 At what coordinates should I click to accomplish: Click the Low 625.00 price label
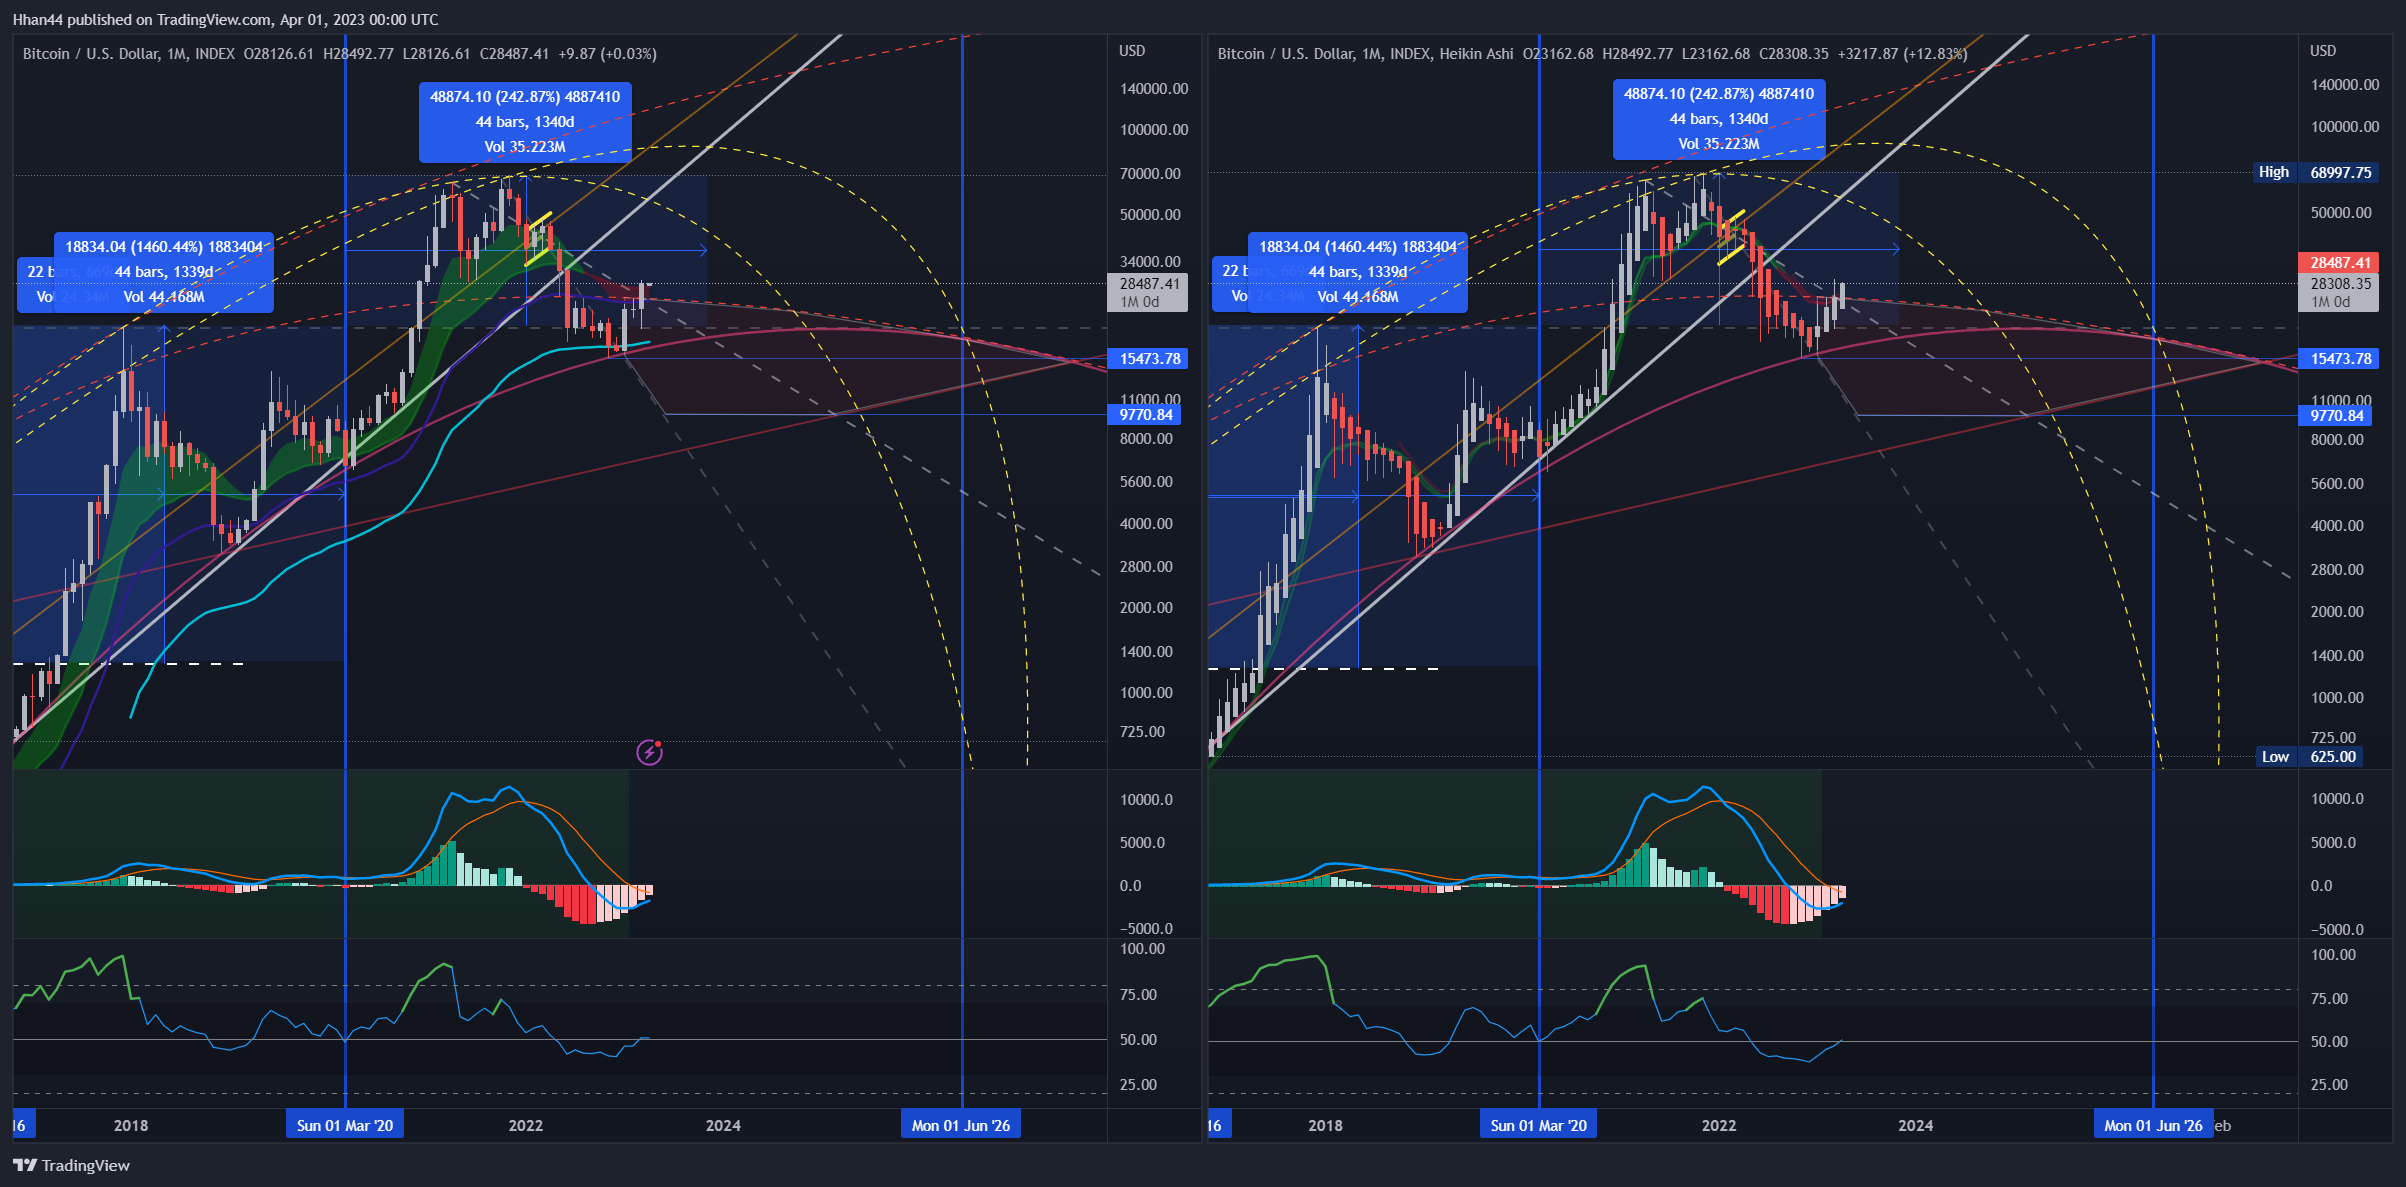[x=2309, y=756]
